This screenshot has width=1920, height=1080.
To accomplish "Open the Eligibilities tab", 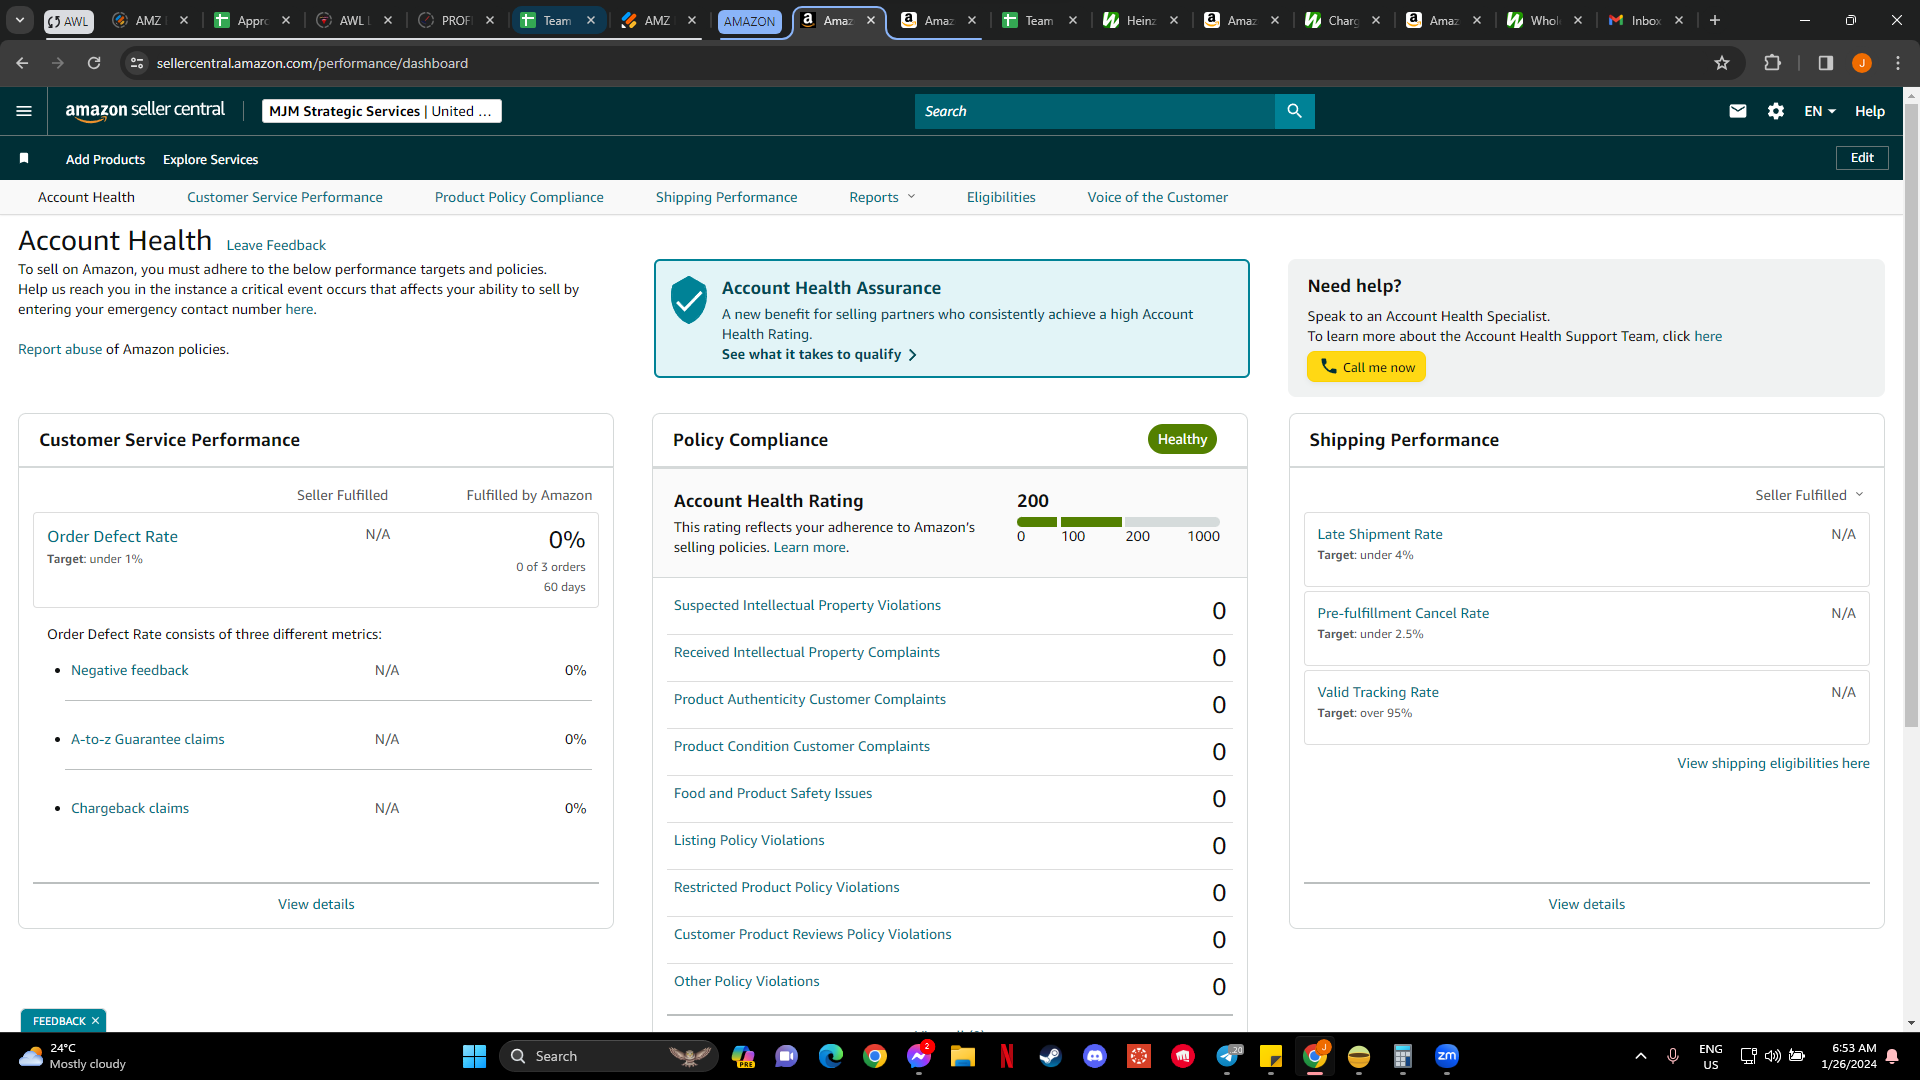I will coord(1001,197).
